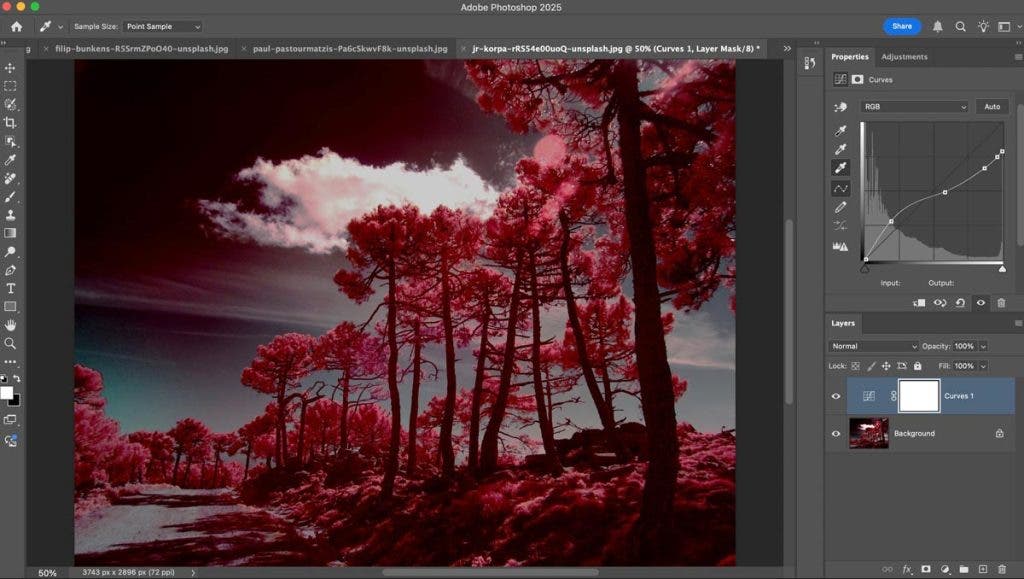Select the jr-korpa document tab
1024x579 pixels.
pos(616,49)
